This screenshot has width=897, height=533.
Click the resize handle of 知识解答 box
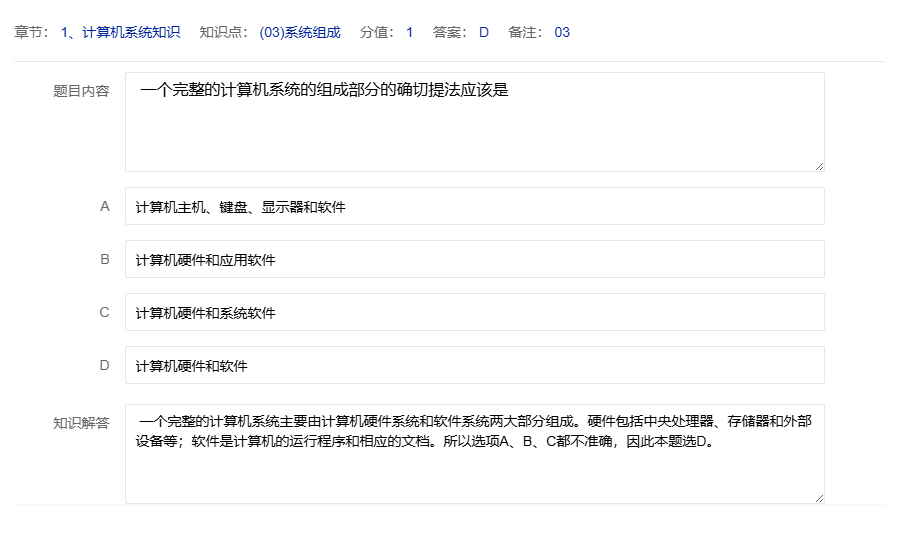(819, 498)
